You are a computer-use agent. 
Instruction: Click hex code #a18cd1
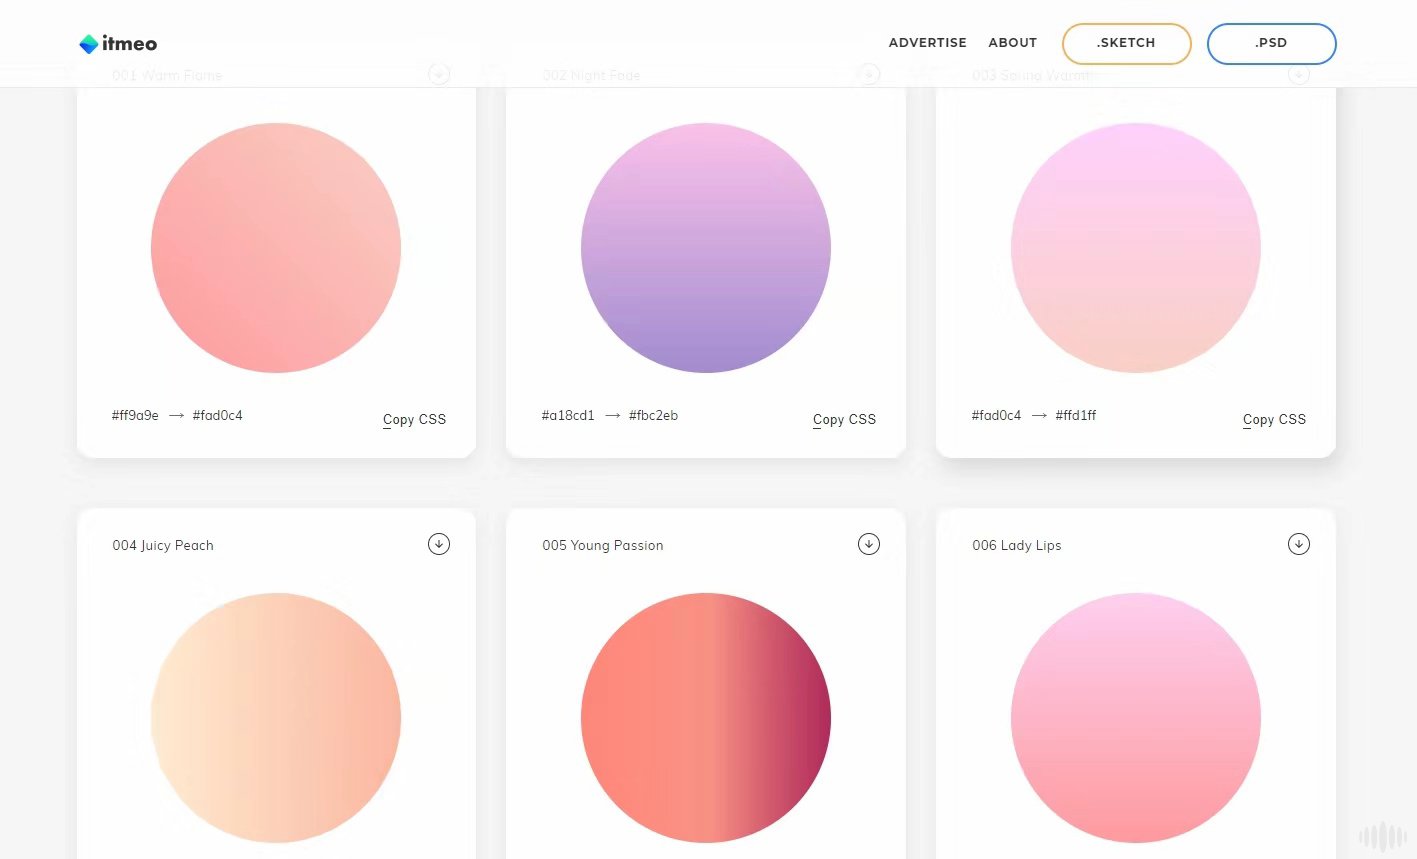pyautogui.click(x=568, y=415)
